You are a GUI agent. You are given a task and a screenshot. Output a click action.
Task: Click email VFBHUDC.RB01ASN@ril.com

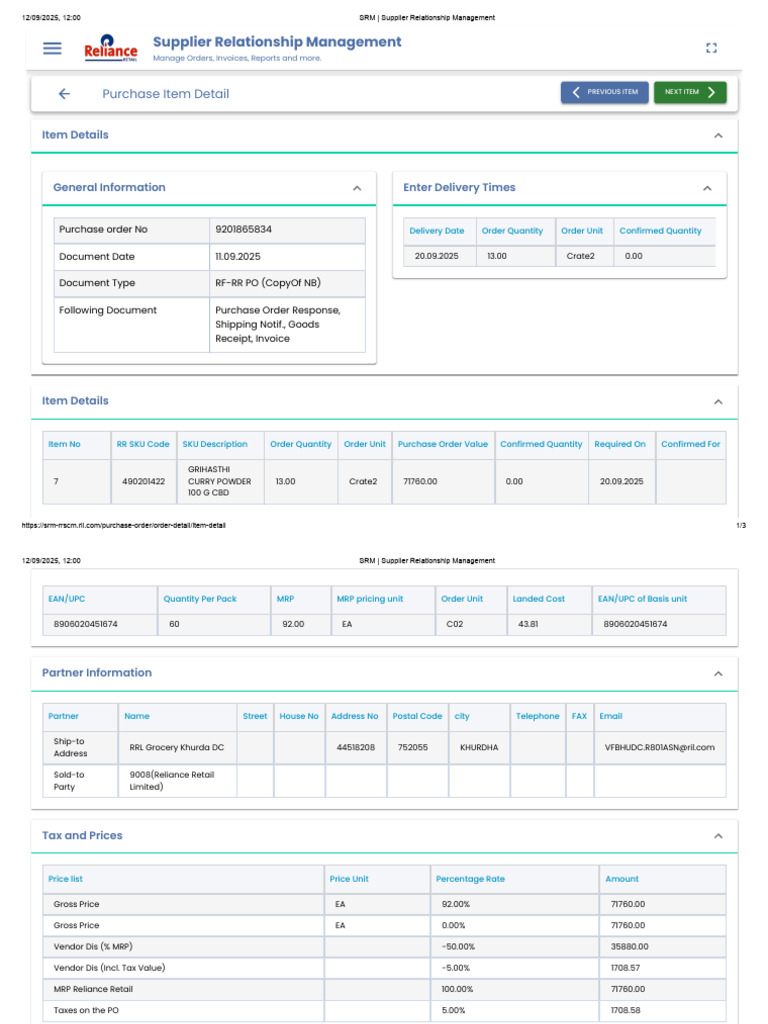pyautogui.click(x=660, y=747)
